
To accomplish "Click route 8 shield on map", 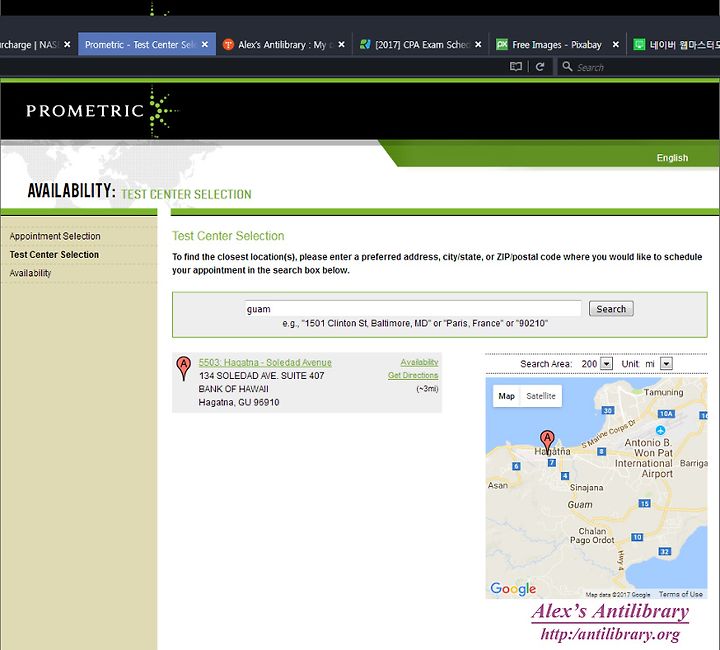I will click(x=601, y=452).
